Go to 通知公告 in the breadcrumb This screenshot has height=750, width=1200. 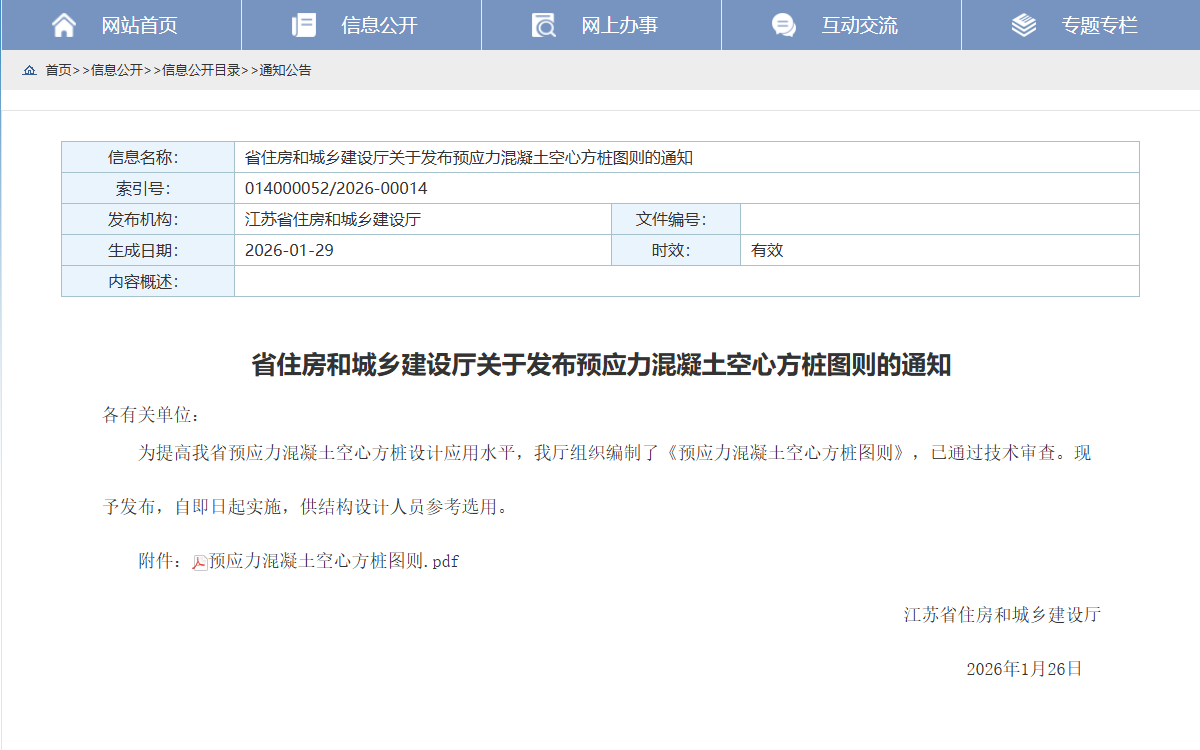[285, 71]
